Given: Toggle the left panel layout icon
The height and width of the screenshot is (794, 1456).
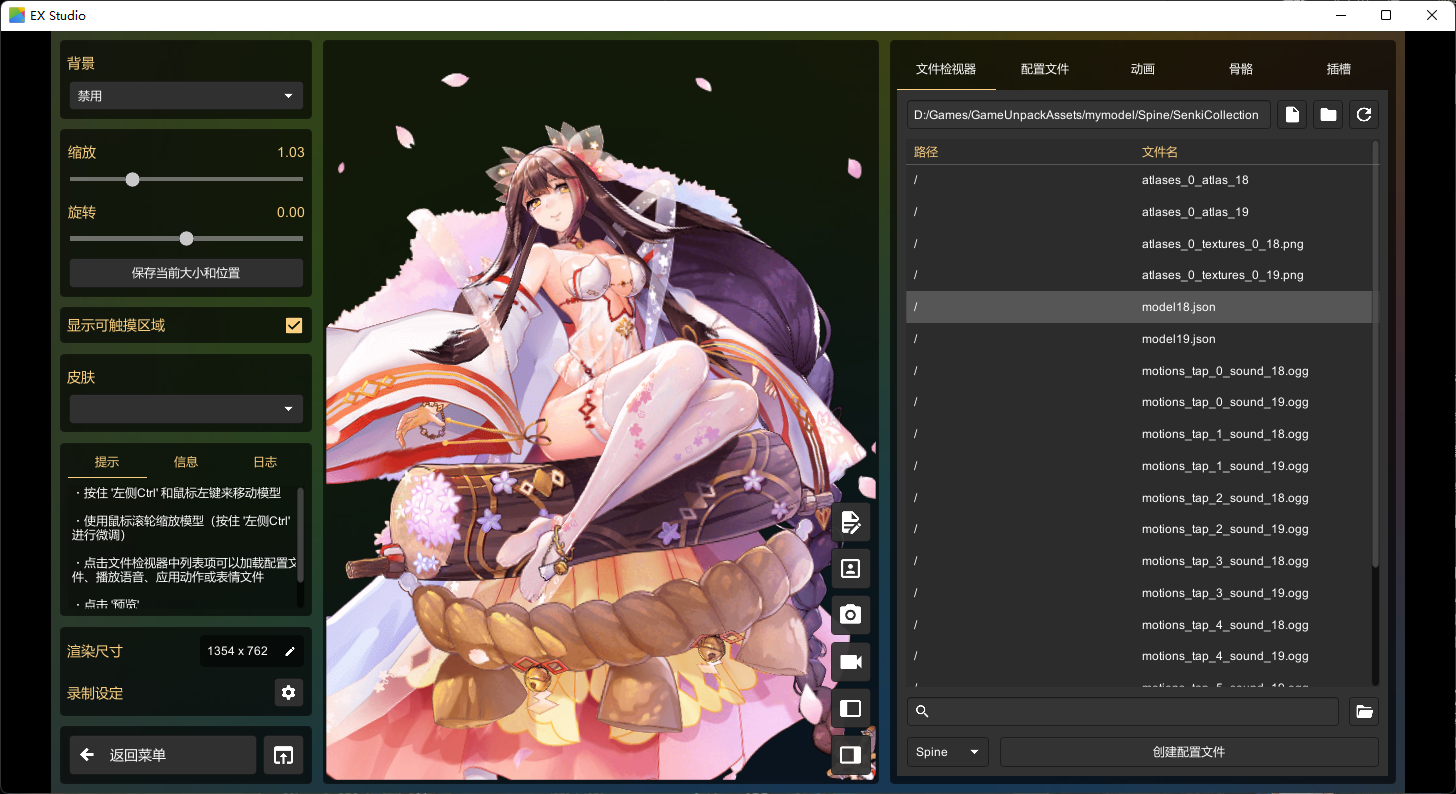Looking at the screenshot, I should [x=851, y=708].
